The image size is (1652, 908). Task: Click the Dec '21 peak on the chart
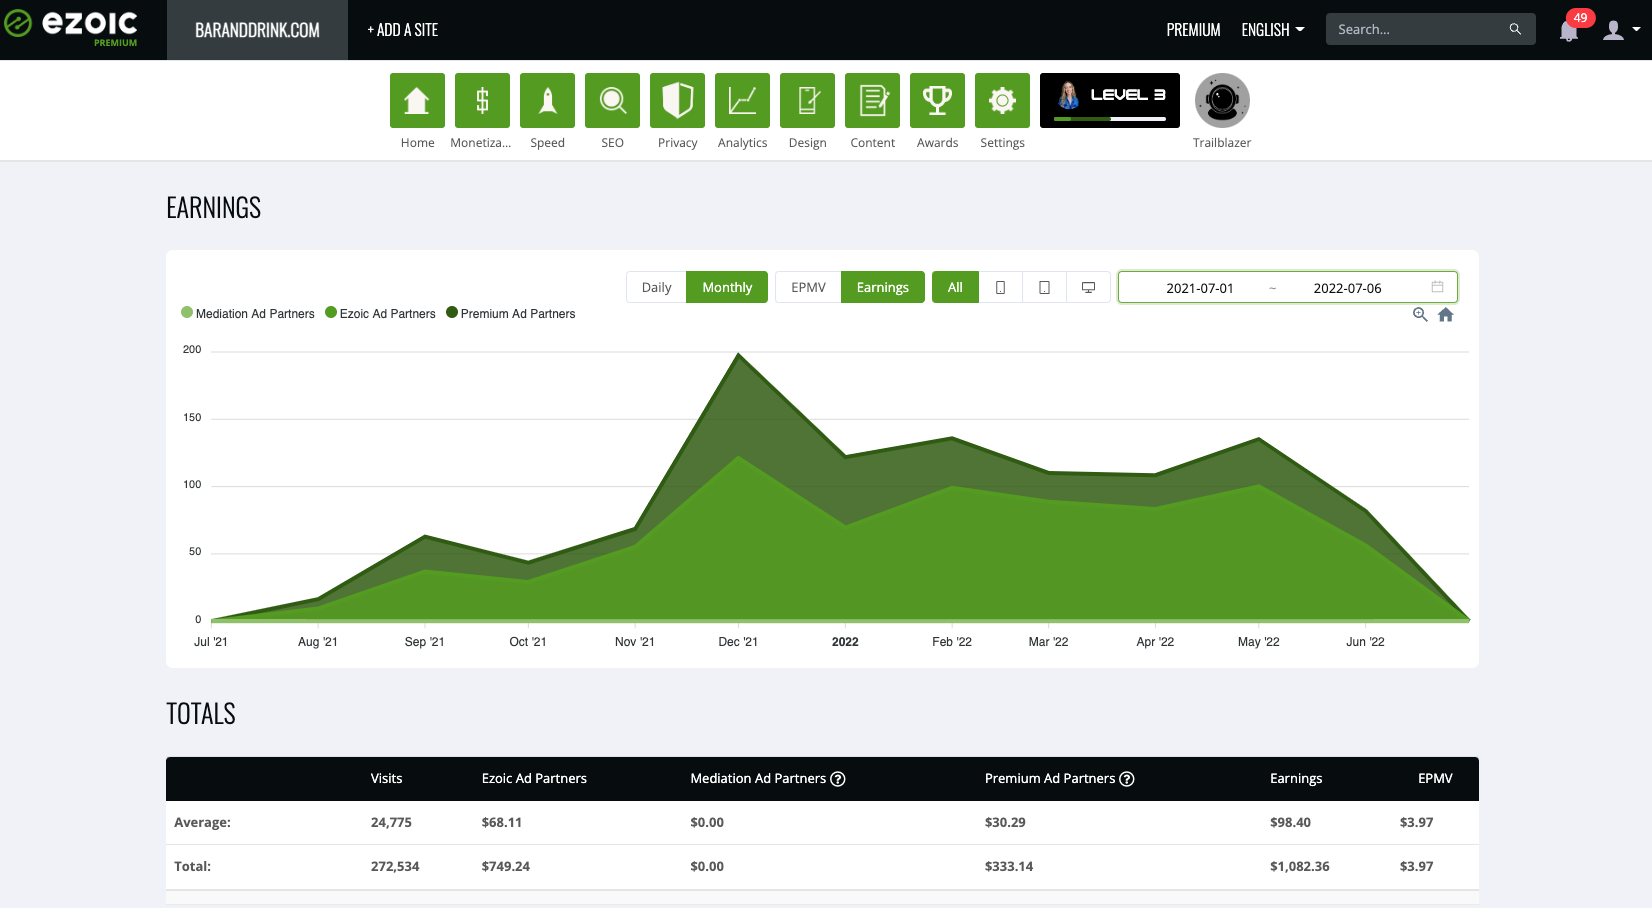[739, 354]
